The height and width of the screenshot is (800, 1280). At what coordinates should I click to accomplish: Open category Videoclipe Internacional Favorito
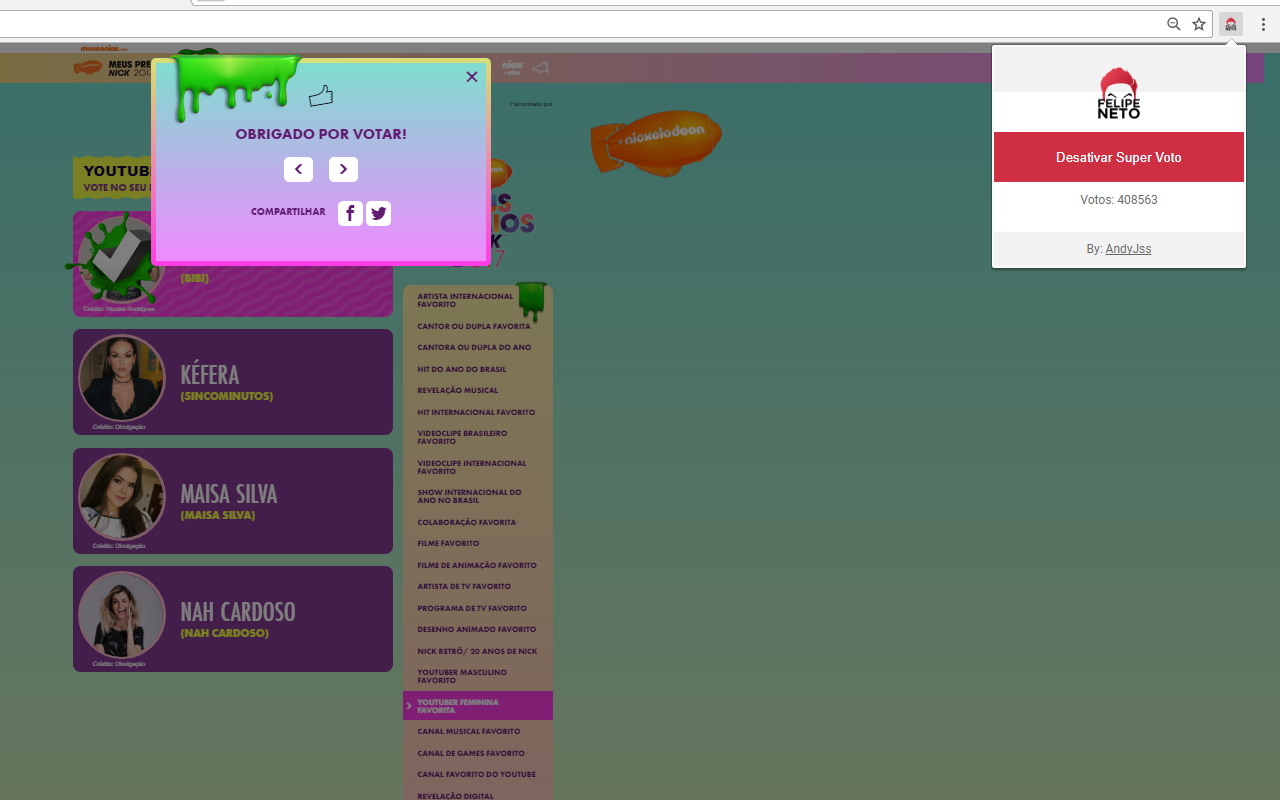(x=471, y=467)
